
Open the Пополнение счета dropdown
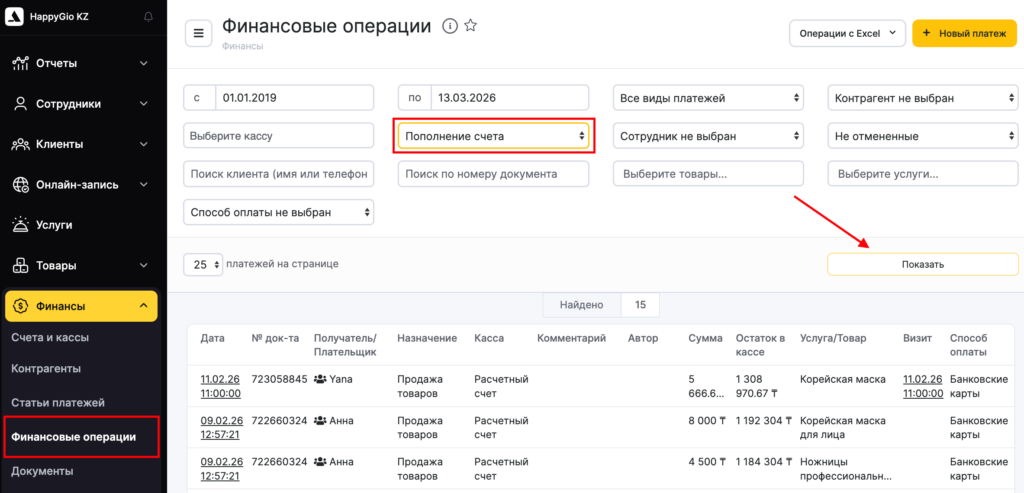tap(494, 135)
